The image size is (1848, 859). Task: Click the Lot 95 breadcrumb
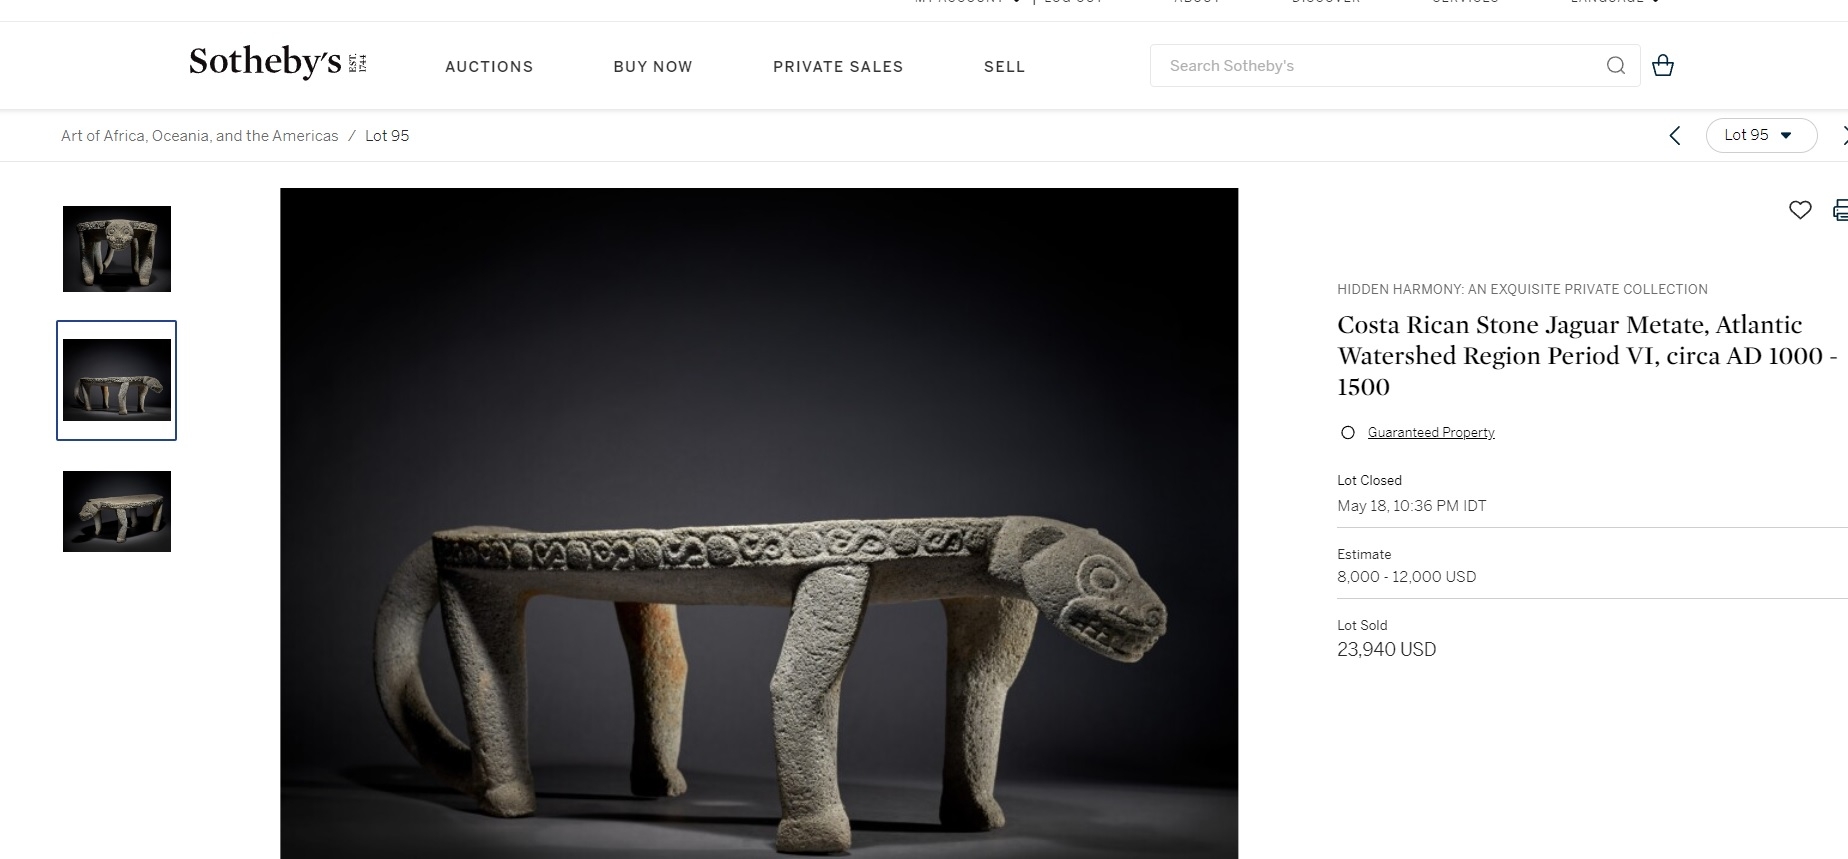tap(387, 136)
